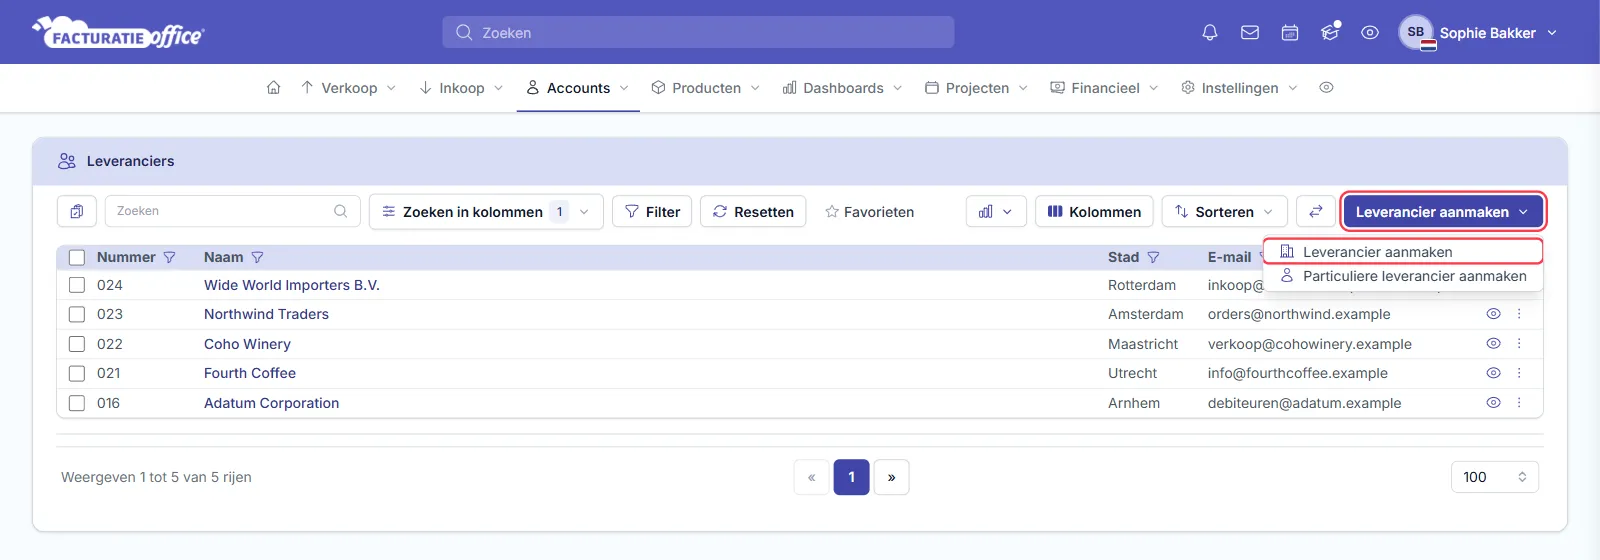View the Adatum Corporation row eye icon
Viewport: 1600px width, 560px height.
coord(1493,403)
